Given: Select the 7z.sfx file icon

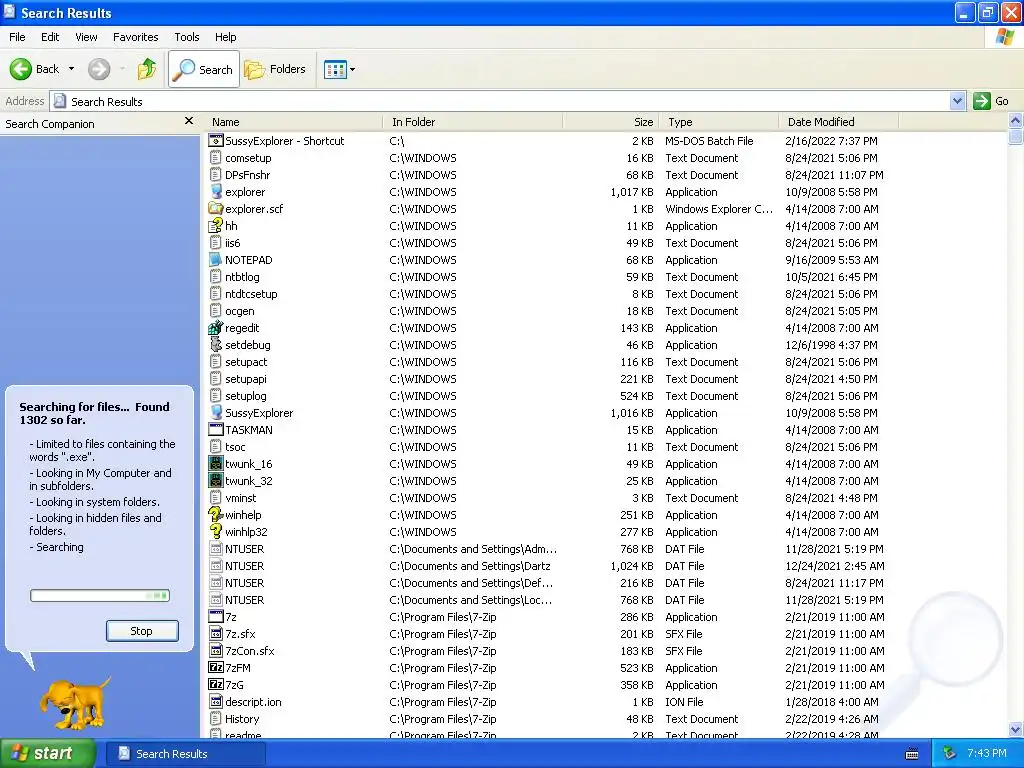Looking at the screenshot, I should coord(216,633).
